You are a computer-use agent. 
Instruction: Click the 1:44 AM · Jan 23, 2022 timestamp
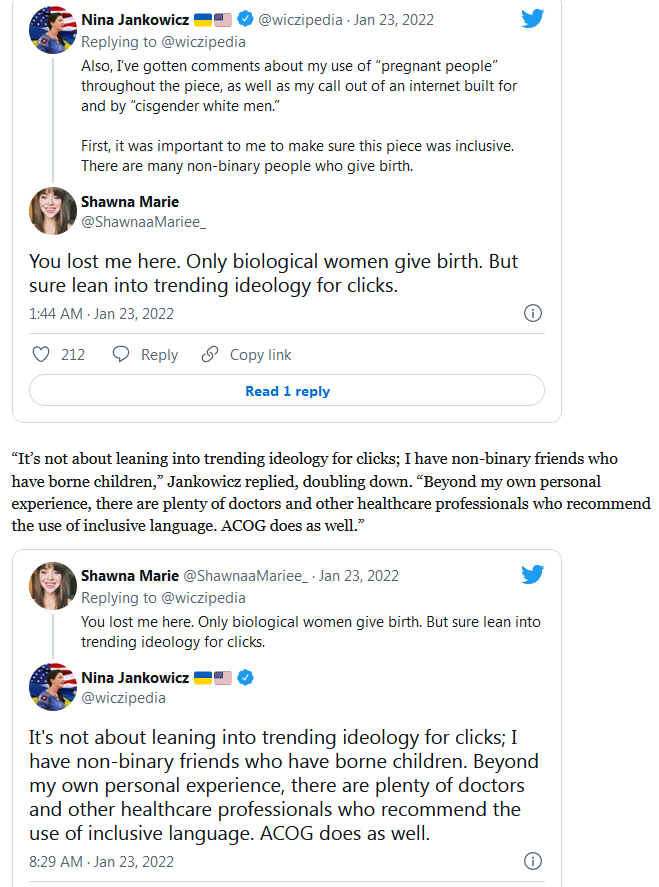coord(101,313)
